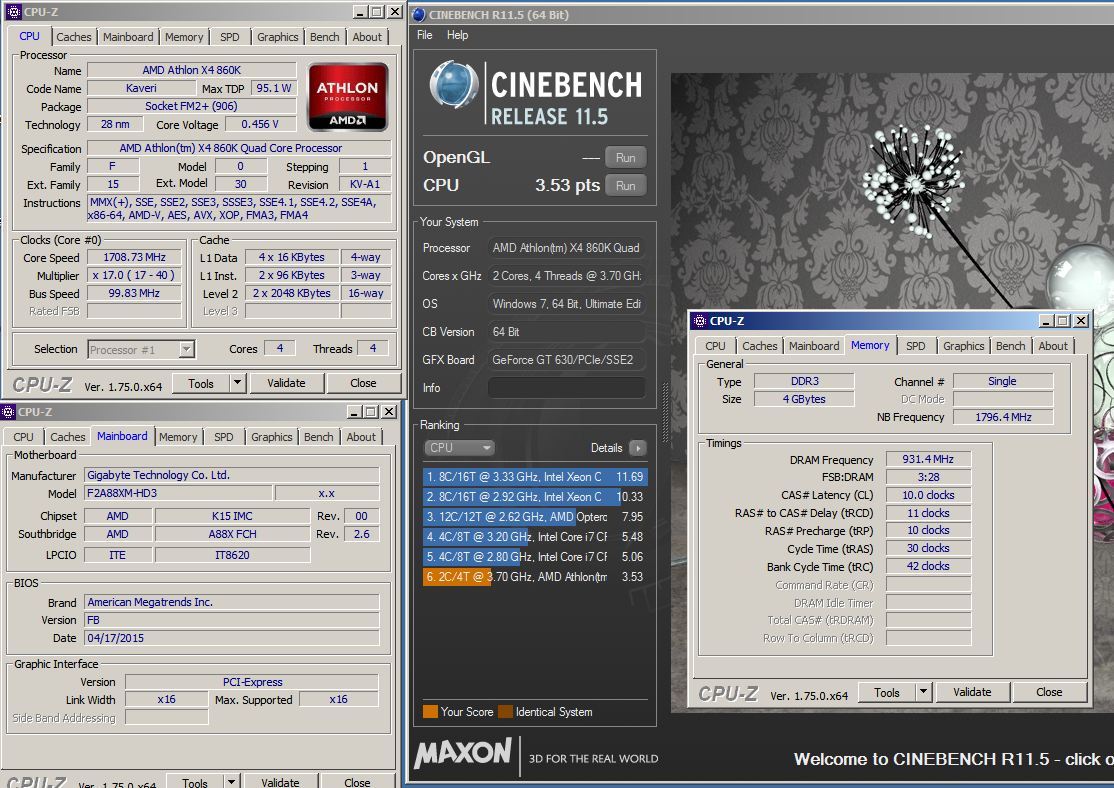
Task: Open Bench tab in Mainboard CPU-Z window
Action: [318, 437]
